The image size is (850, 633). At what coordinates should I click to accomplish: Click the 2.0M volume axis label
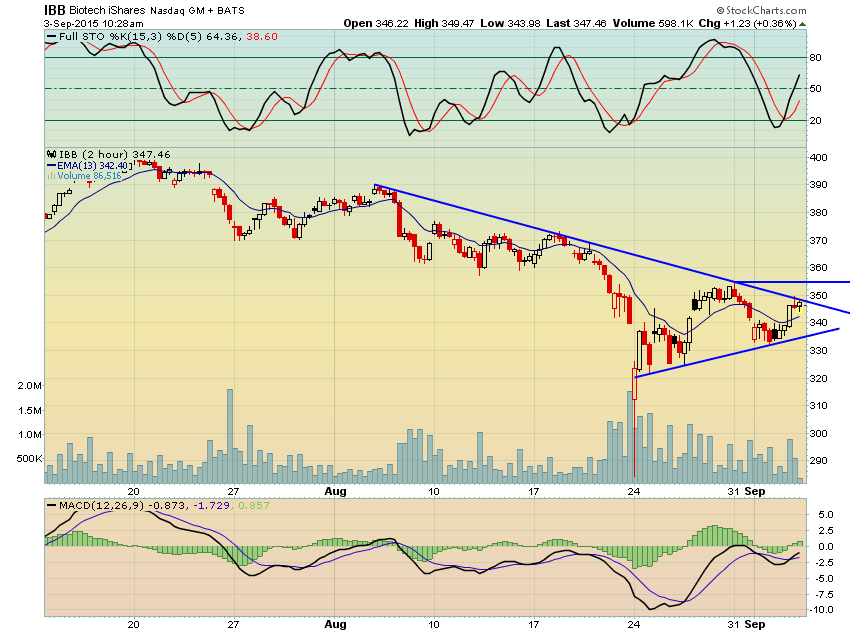pos(29,385)
